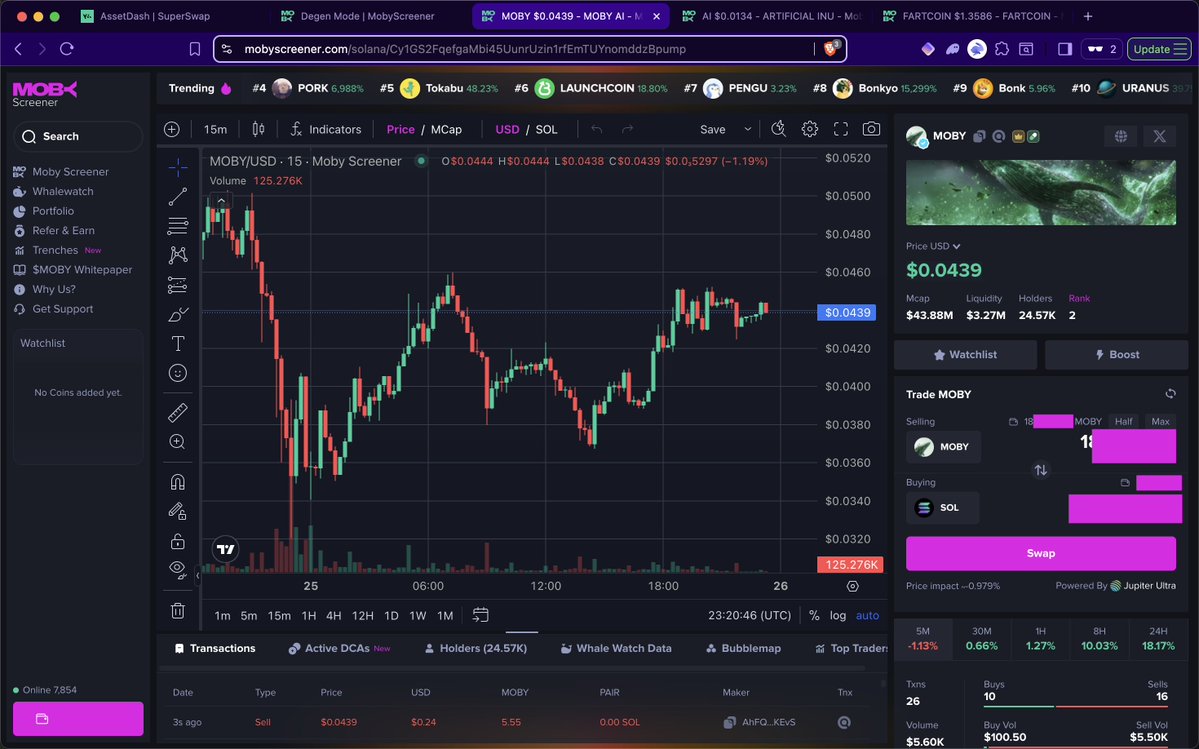Add MOBY to Watchlist button

pyautogui.click(x=965, y=355)
